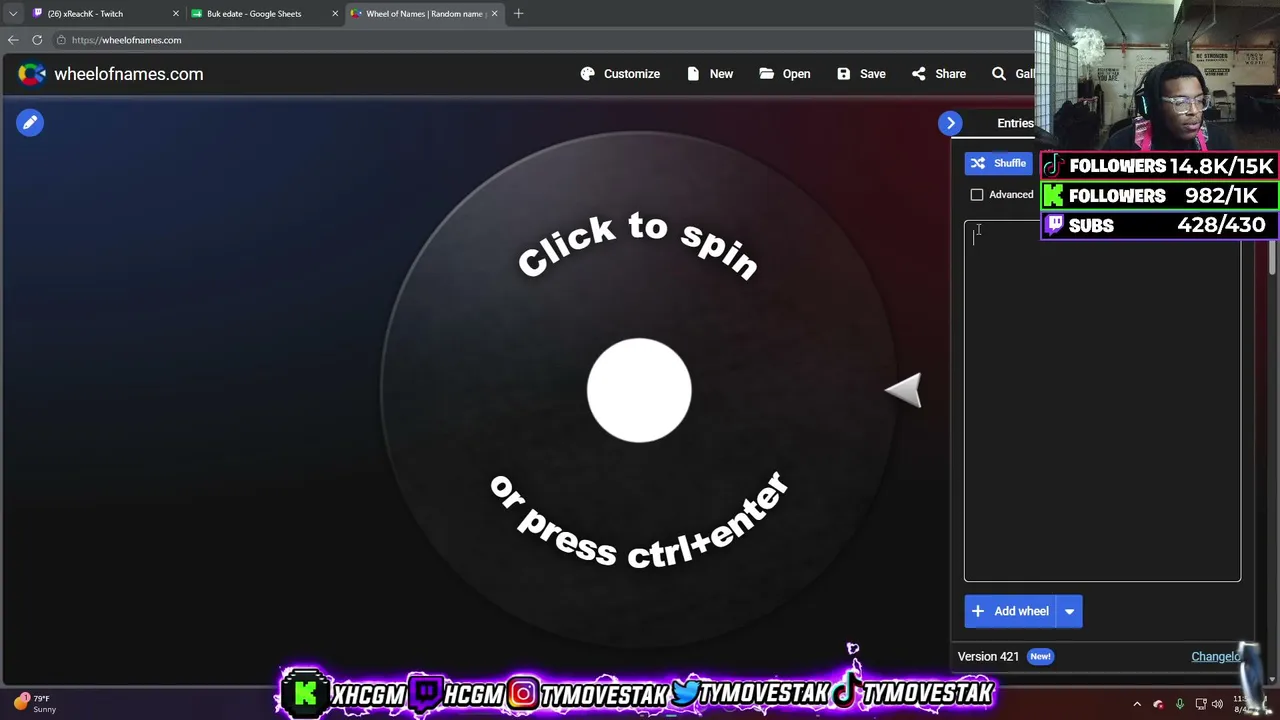This screenshot has width=1280, height=720.
Task: Save the wheel using the Save button
Action: click(861, 74)
